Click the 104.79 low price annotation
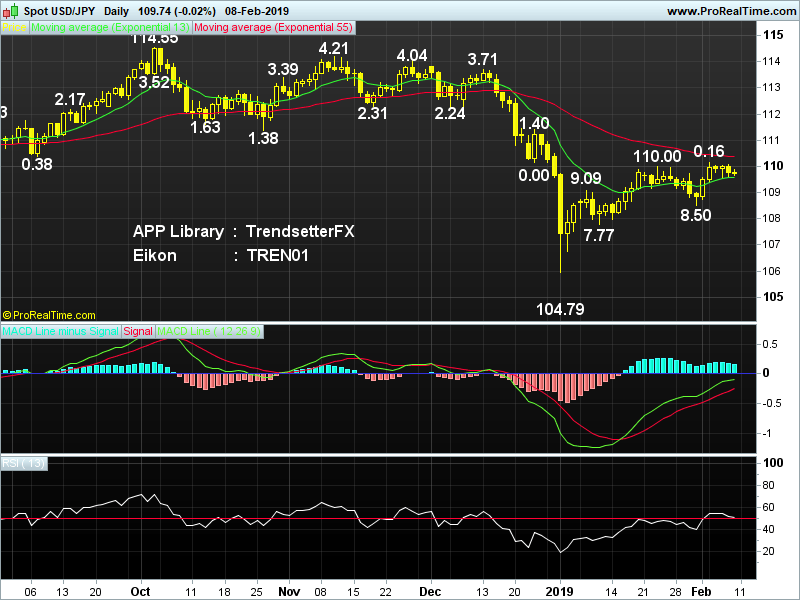Screen dimensions: 800x600 pyautogui.click(x=560, y=309)
